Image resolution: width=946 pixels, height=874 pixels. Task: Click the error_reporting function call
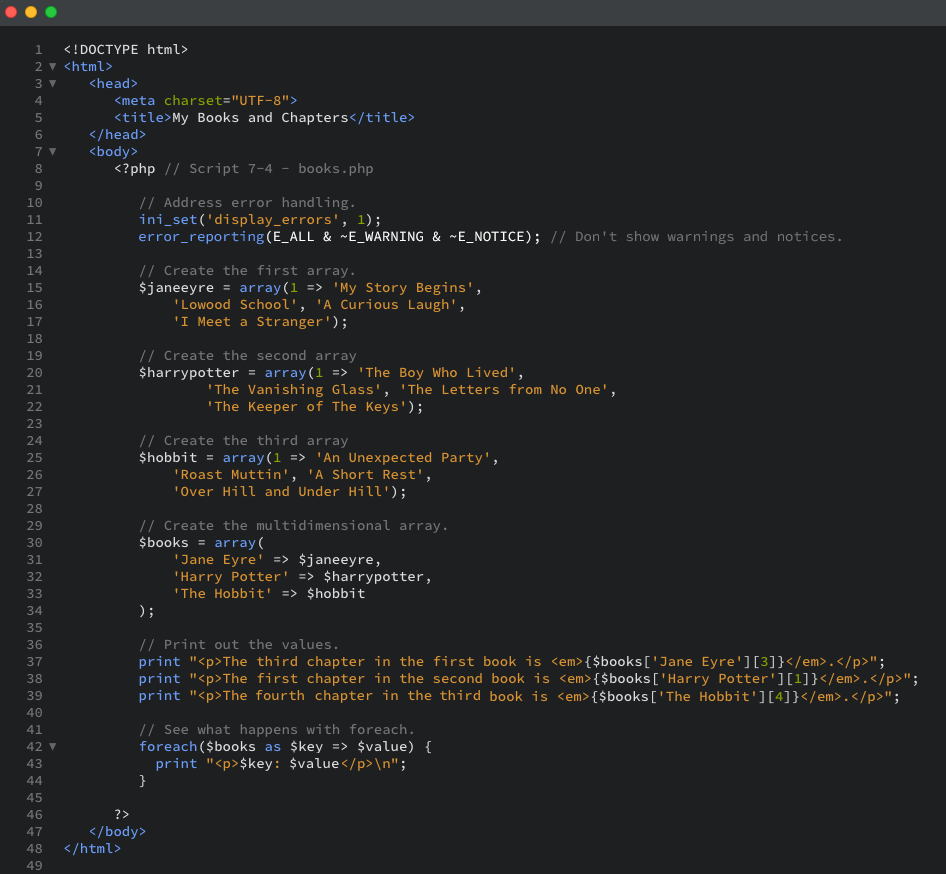[x=202, y=236]
